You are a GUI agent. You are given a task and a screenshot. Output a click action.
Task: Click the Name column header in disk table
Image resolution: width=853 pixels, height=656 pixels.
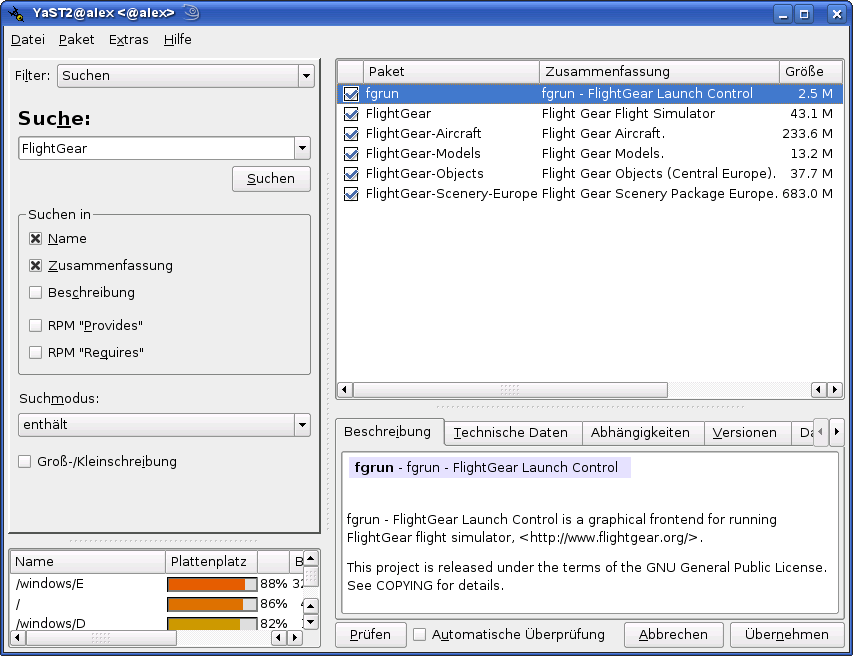(88, 562)
